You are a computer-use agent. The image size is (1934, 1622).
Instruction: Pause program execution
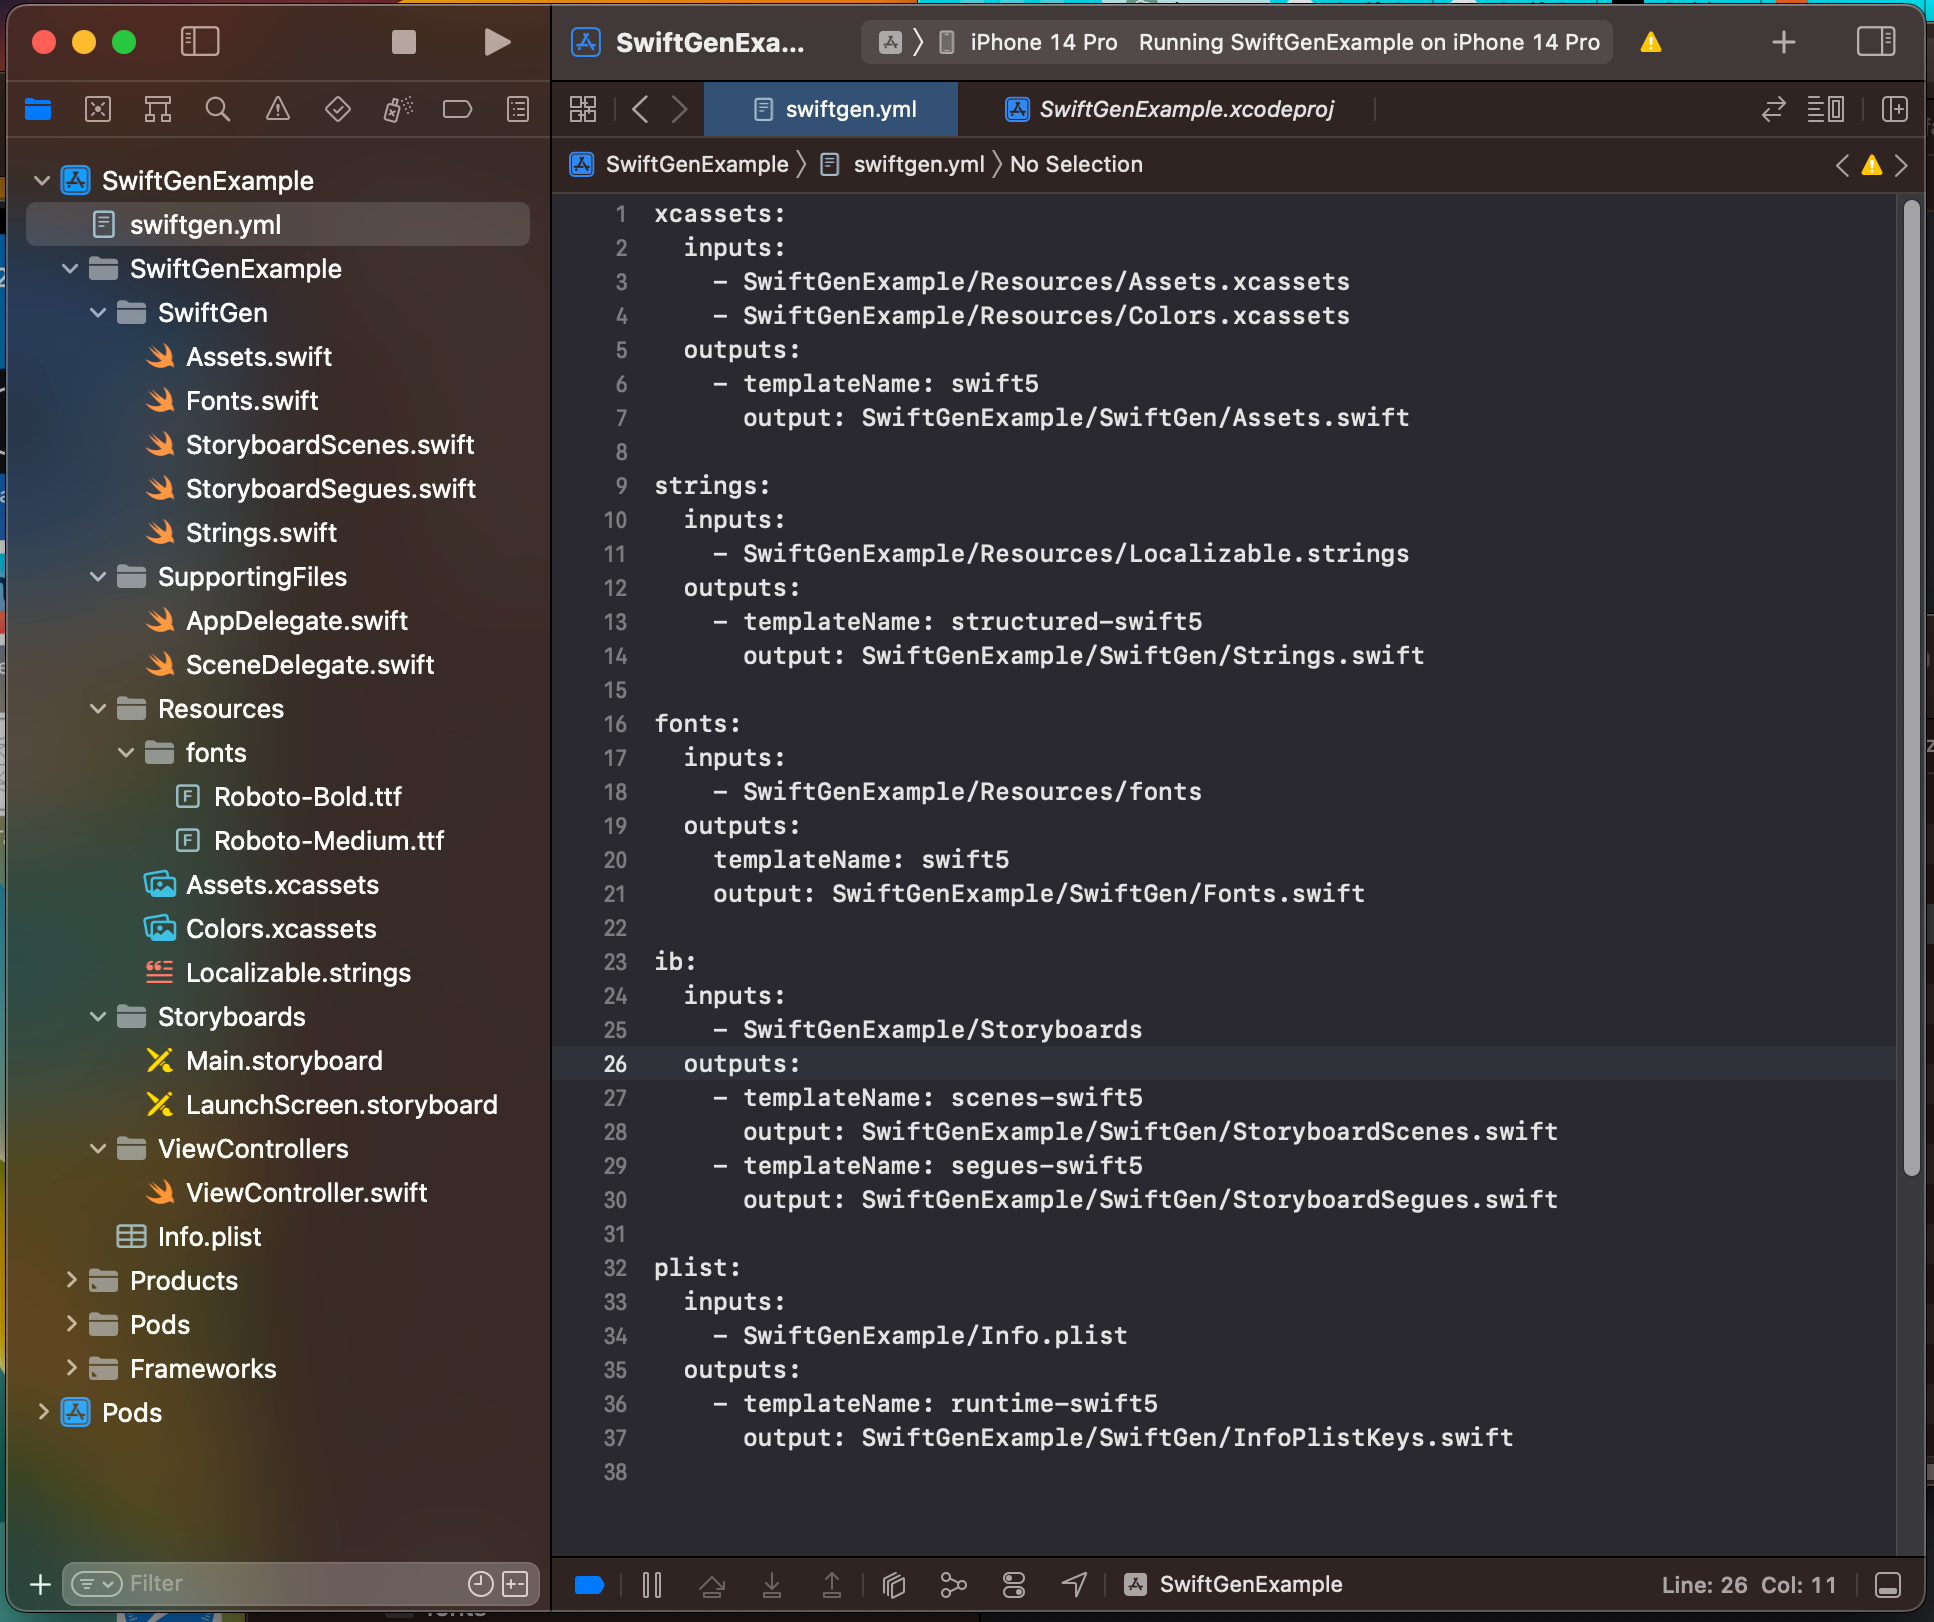point(652,1585)
